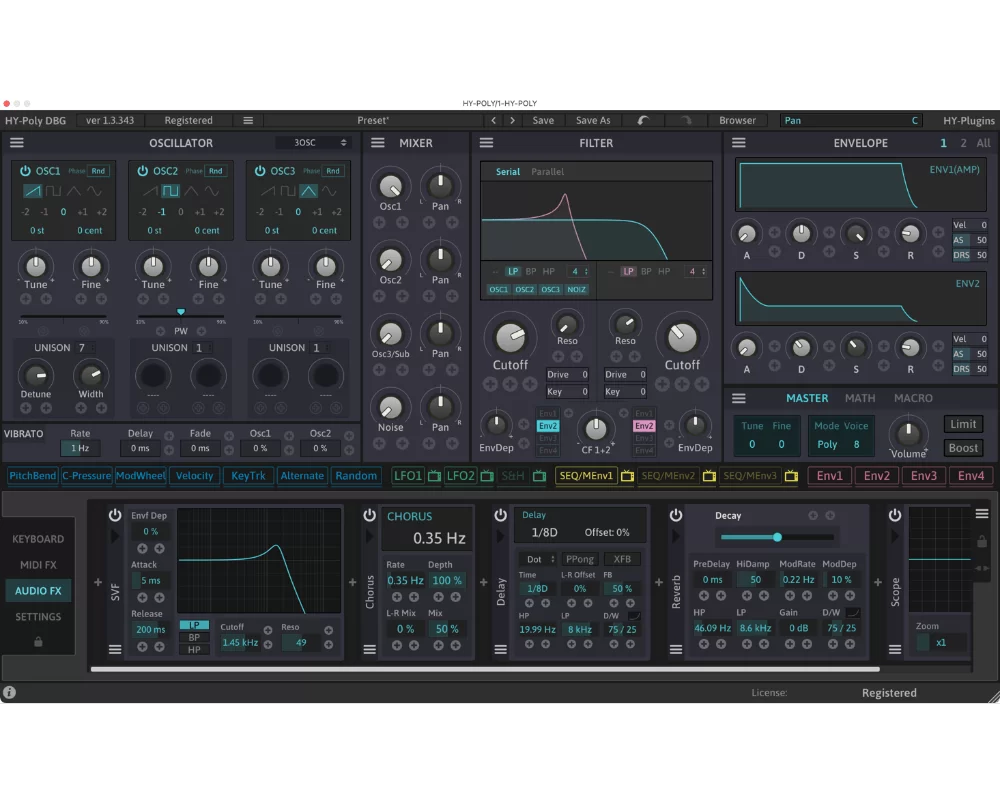Open Delay Dot mode dropdown
Image resolution: width=1000 pixels, height=800 pixels.
[x=538, y=559]
